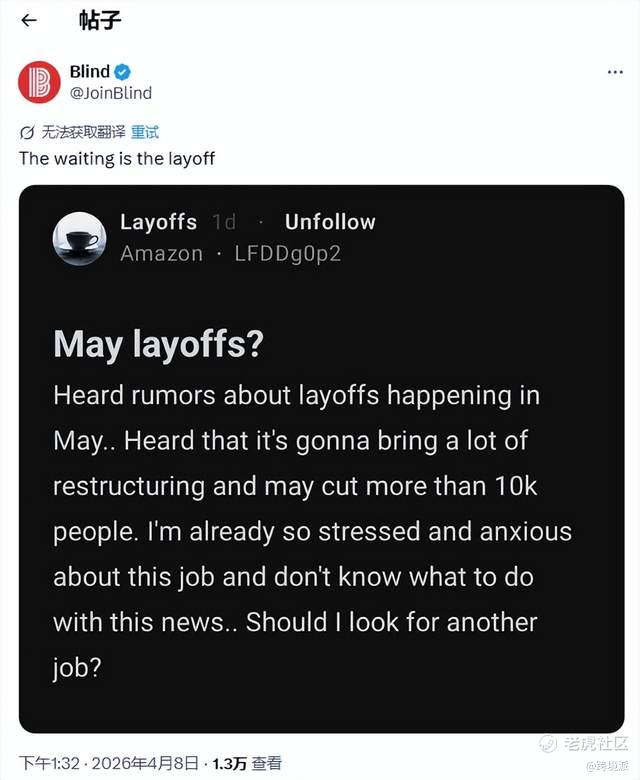Click the 帖子 page header
Viewport: 640px width, 780px height.
(100, 20)
